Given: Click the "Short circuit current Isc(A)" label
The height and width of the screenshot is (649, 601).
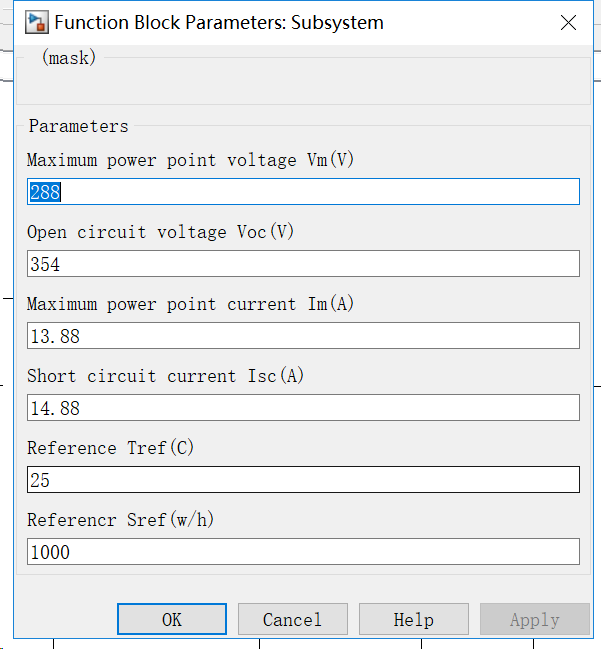Looking at the screenshot, I should [x=166, y=376].
